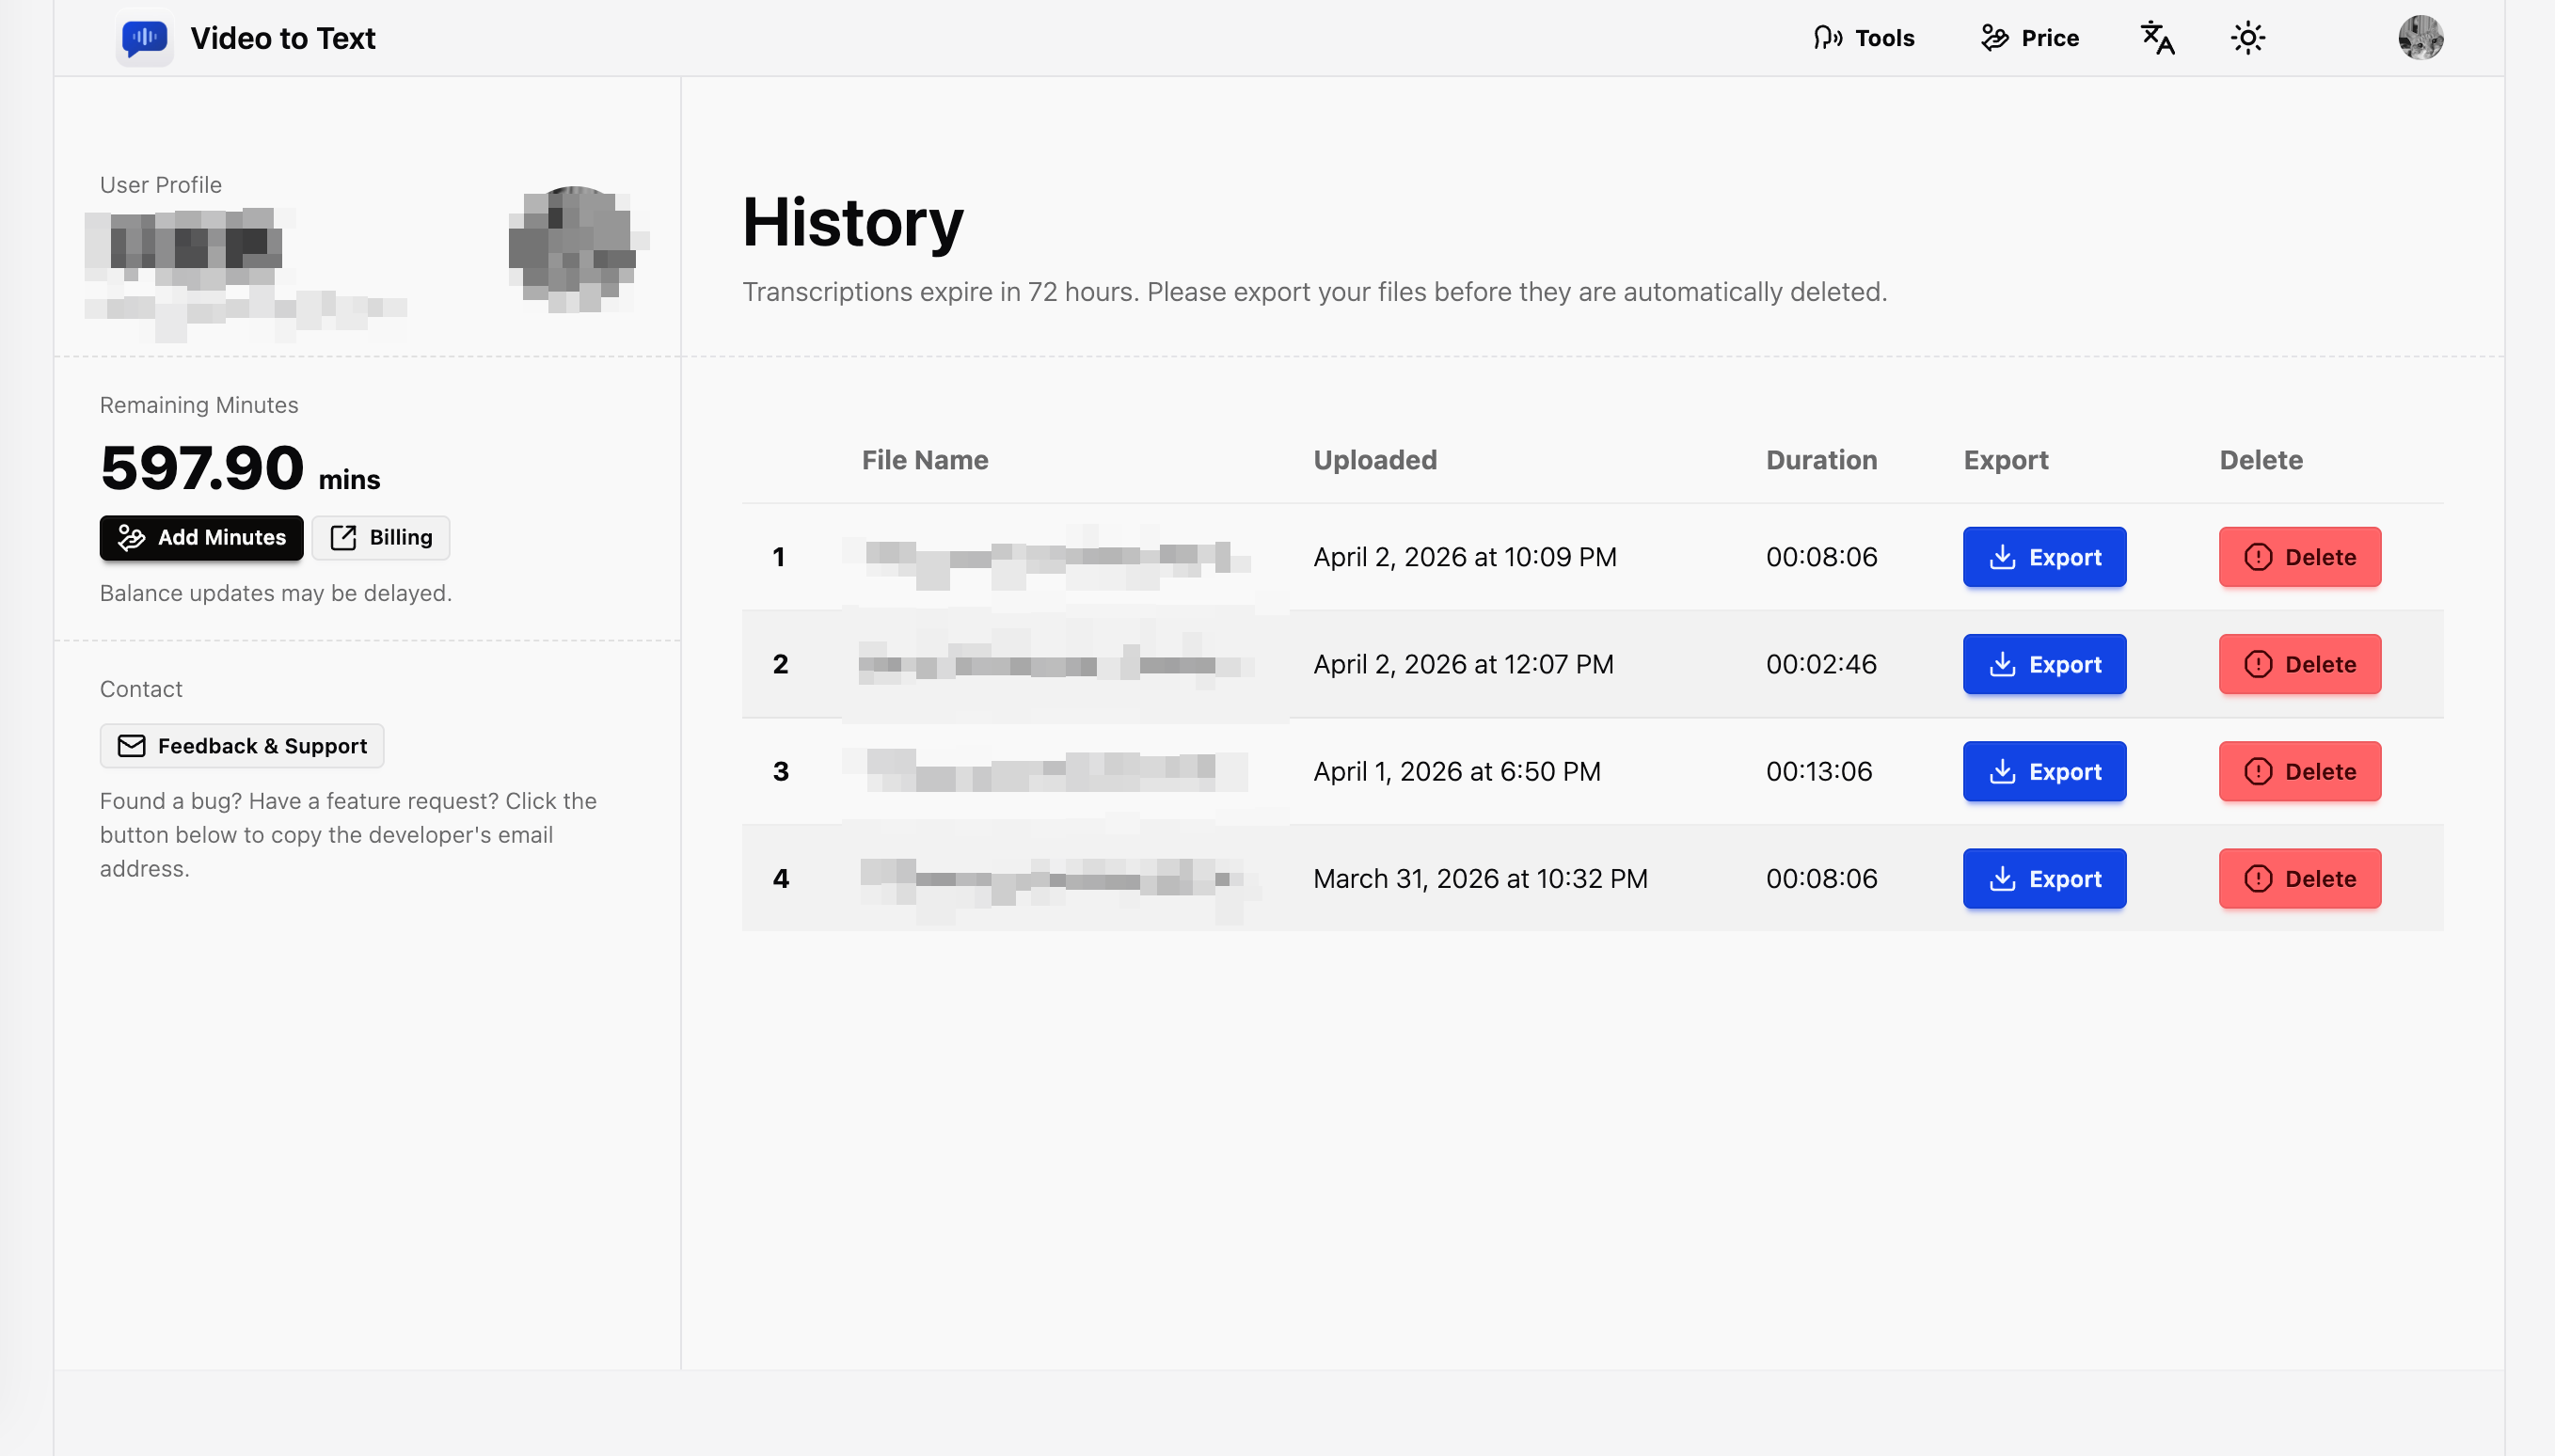Delete the fourth history entry
Image resolution: width=2555 pixels, height=1456 pixels.
[x=2299, y=879]
